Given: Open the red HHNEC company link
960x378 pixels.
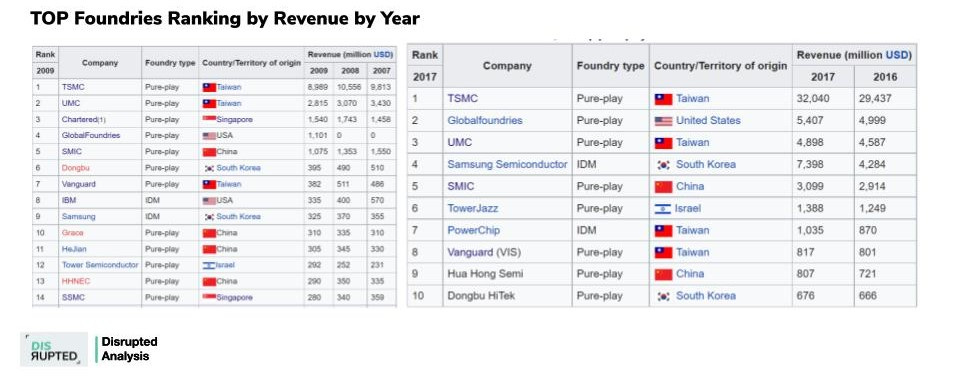Looking at the screenshot, I should 76,281.
